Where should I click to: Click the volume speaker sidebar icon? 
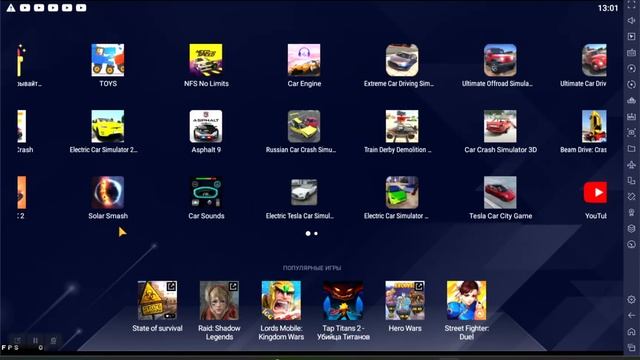[x=631, y=20]
